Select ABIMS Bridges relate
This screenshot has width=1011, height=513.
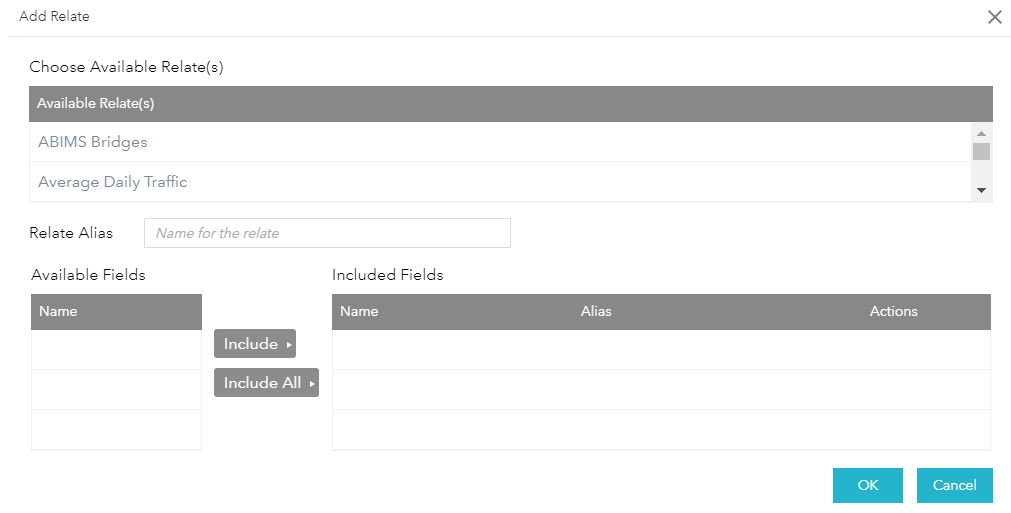click(x=93, y=142)
